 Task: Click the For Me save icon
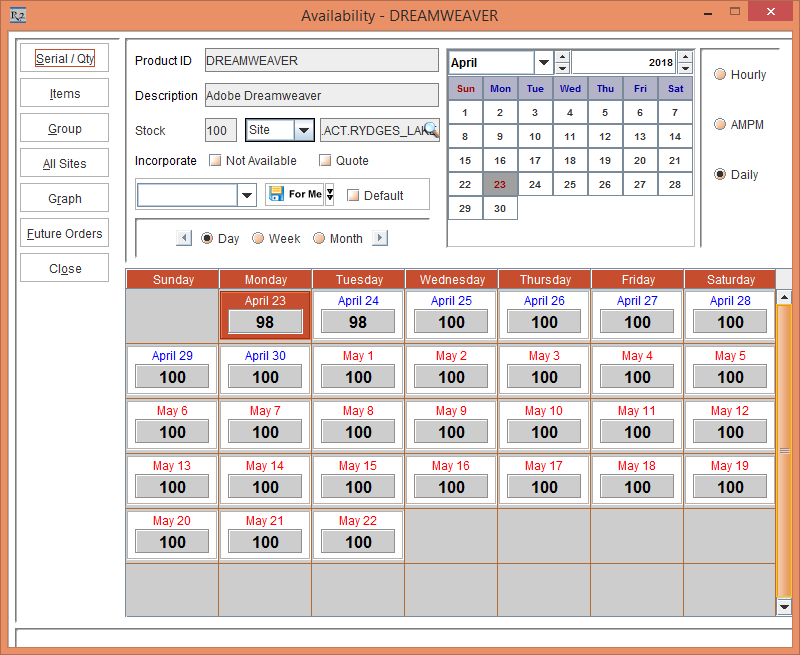[x=277, y=194]
